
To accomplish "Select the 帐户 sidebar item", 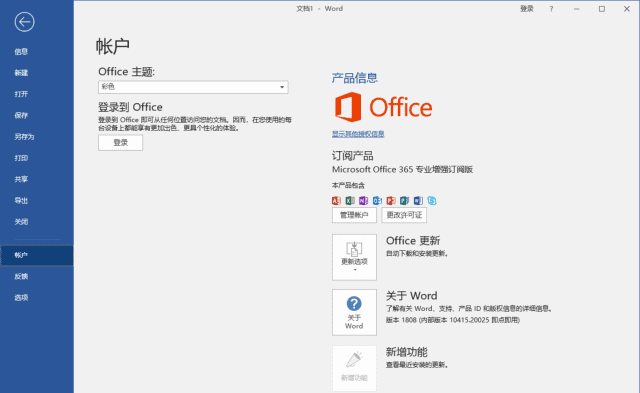I will (x=37, y=255).
